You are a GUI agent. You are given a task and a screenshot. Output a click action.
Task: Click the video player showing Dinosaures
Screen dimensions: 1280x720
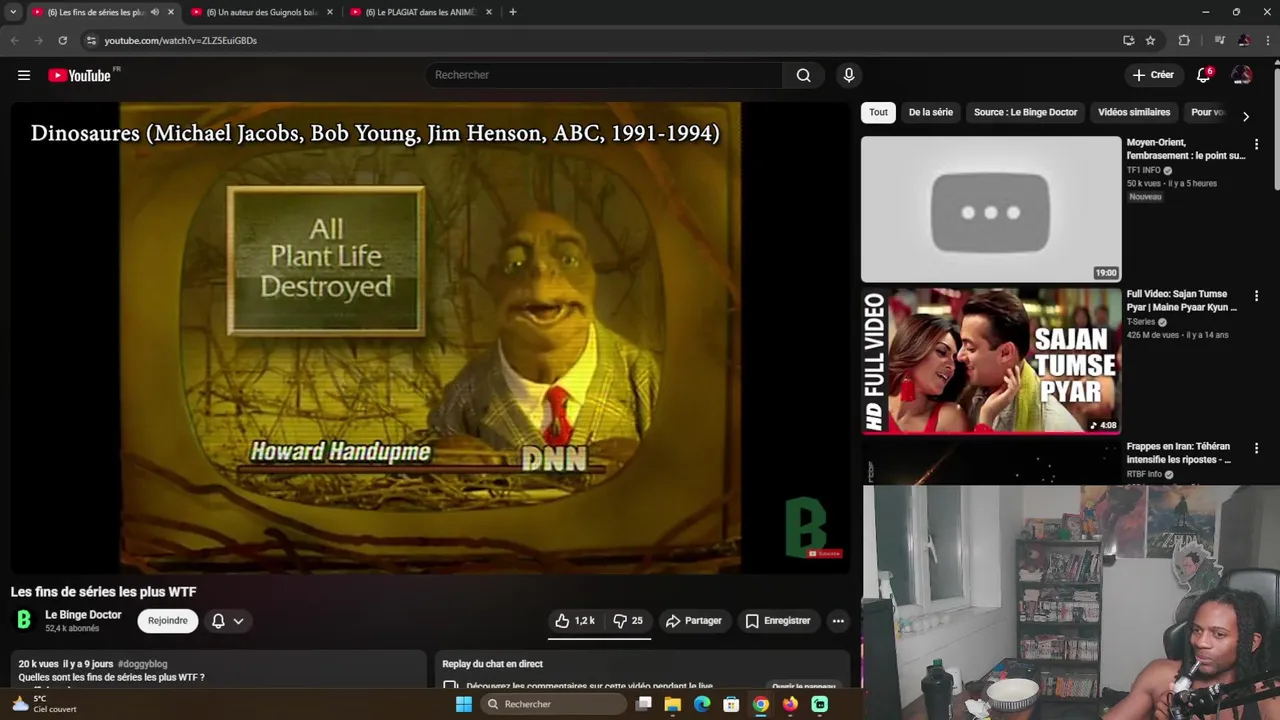(x=430, y=337)
